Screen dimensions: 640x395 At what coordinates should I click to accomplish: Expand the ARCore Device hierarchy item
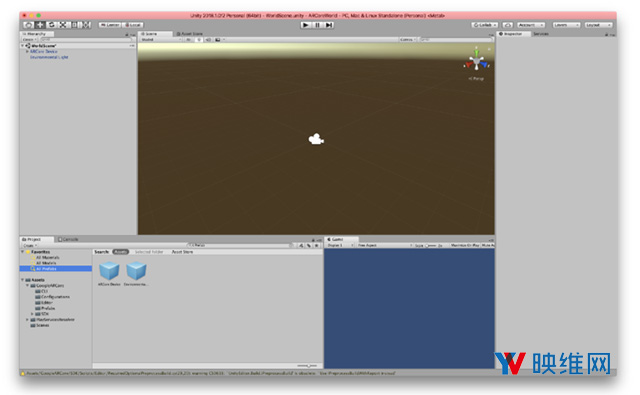(x=27, y=51)
